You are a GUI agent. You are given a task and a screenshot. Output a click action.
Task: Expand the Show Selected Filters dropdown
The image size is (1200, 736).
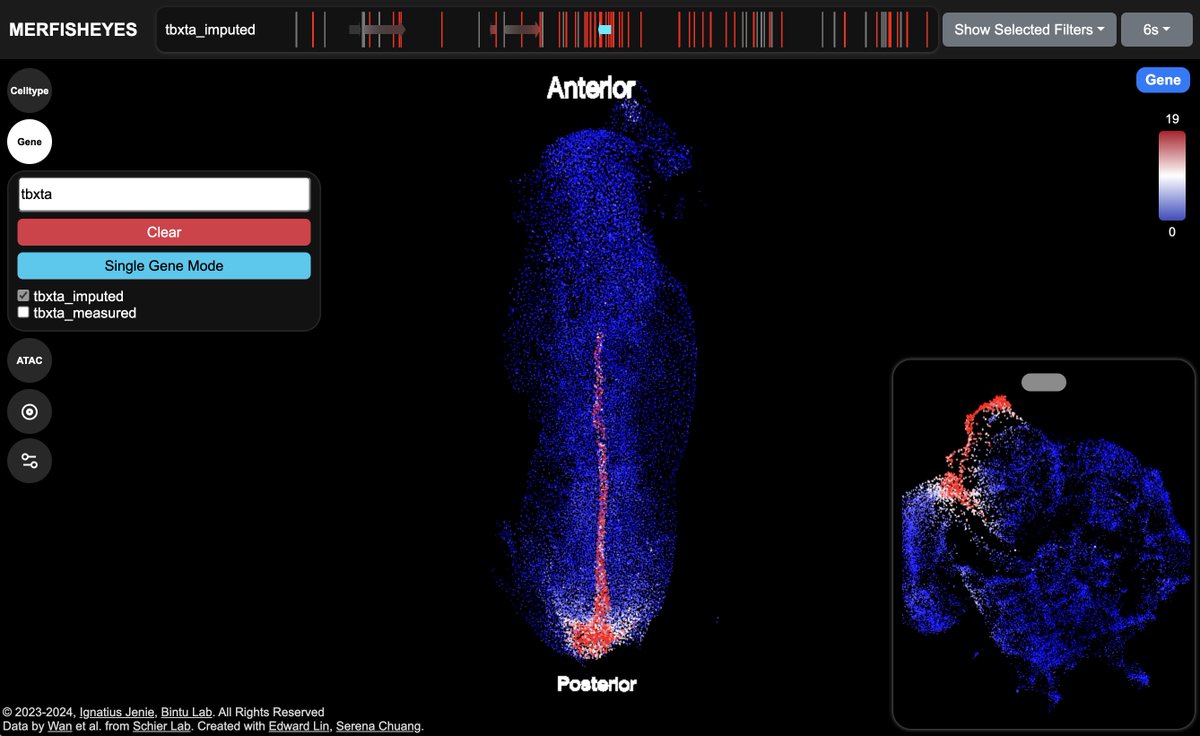(x=1029, y=30)
